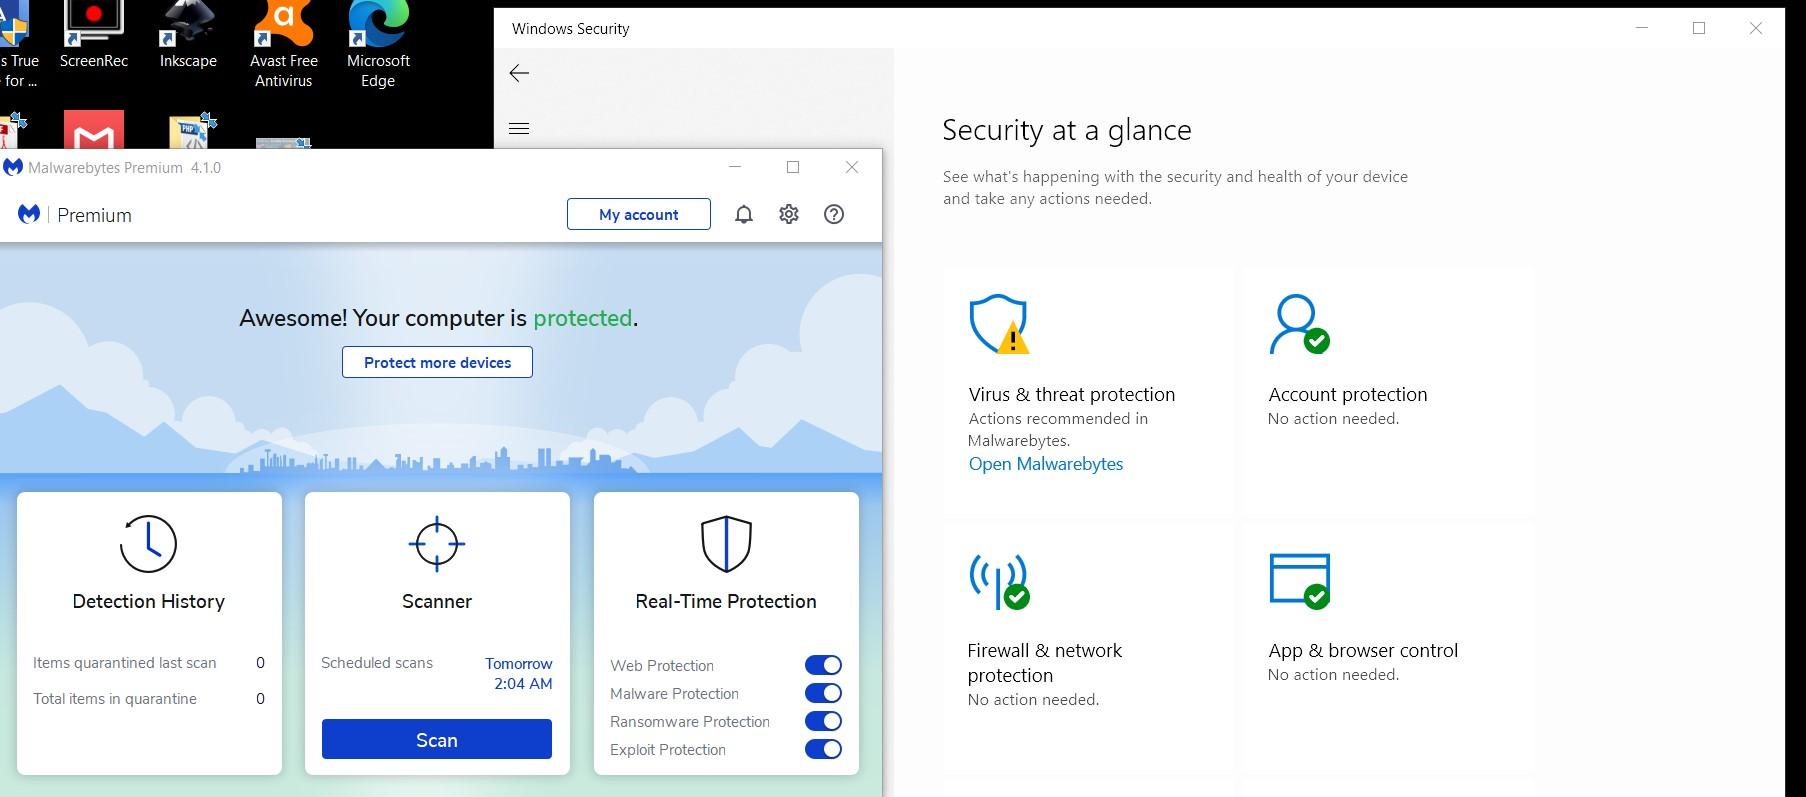Click Open Malwarebytes link
The height and width of the screenshot is (797, 1806).
1046,464
